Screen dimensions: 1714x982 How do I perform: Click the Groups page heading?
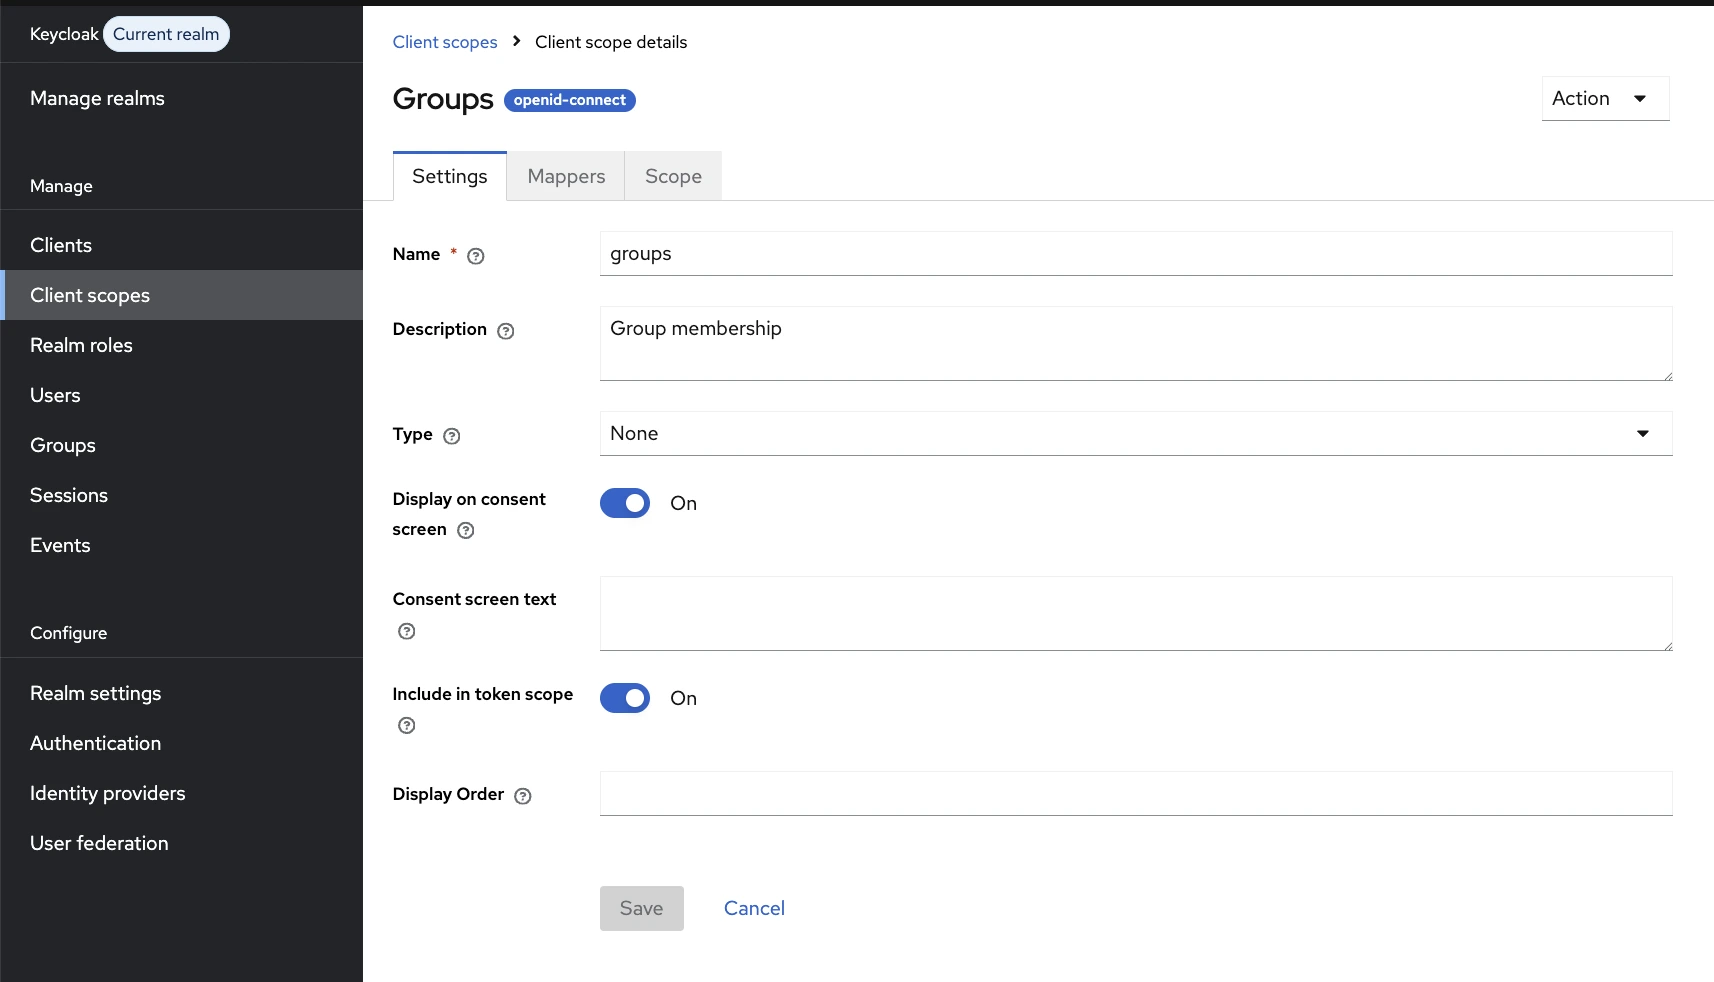click(x=443, y=99)
